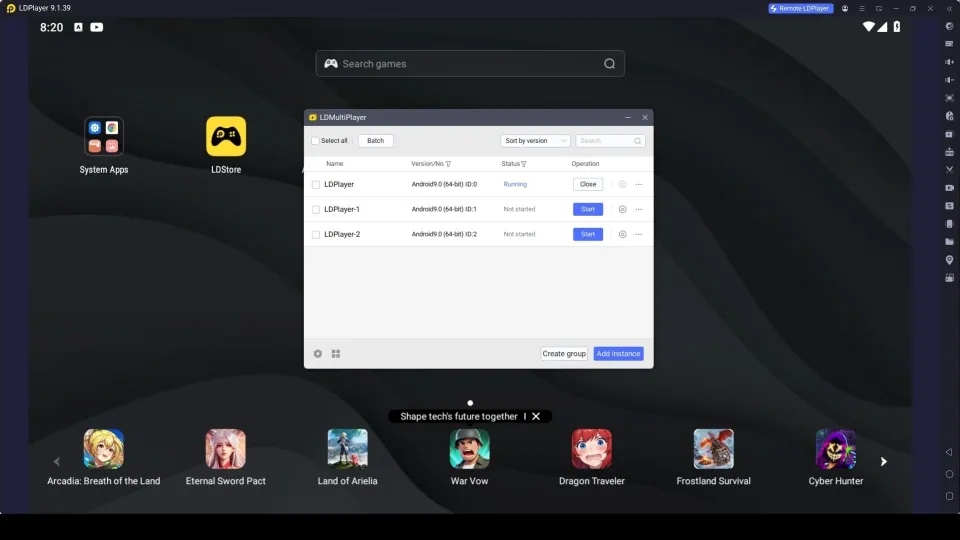Check the LDPlayer-2 row checkbox
Viewport: 960px width, 540px height.
click(316, 234)
